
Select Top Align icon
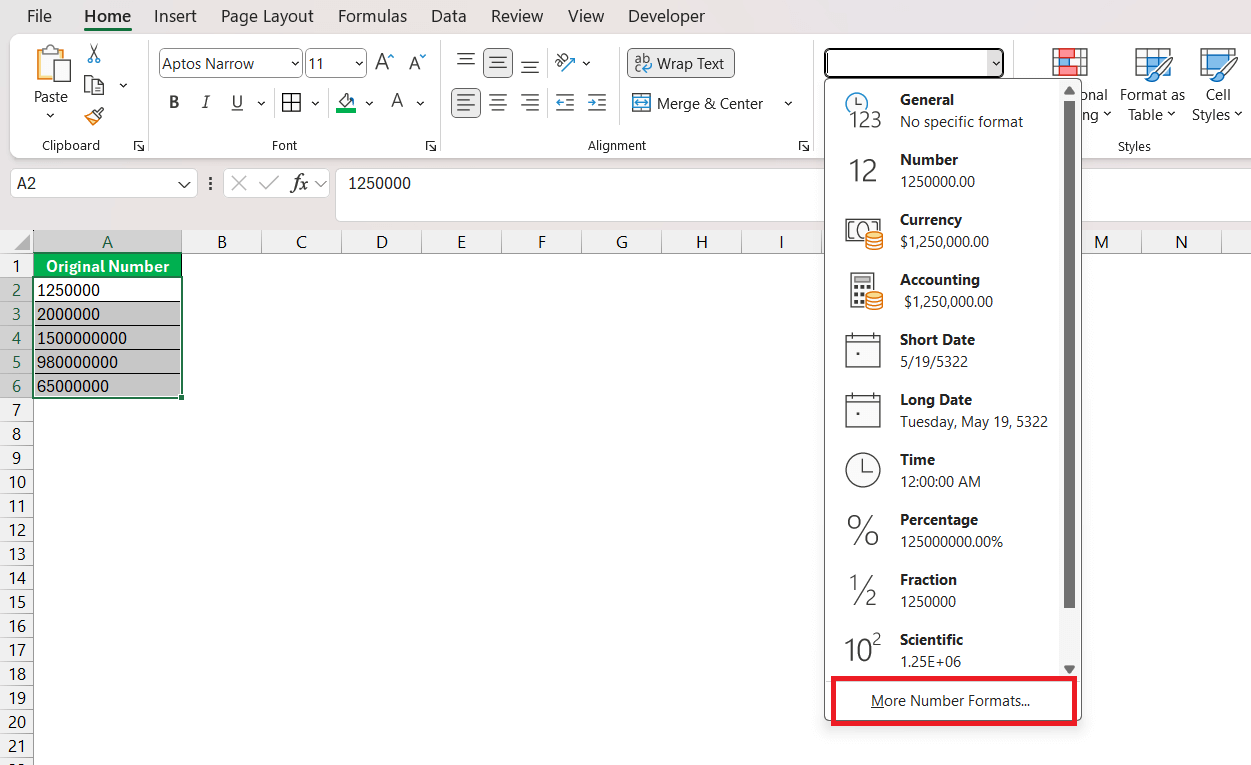pos(466,63)
